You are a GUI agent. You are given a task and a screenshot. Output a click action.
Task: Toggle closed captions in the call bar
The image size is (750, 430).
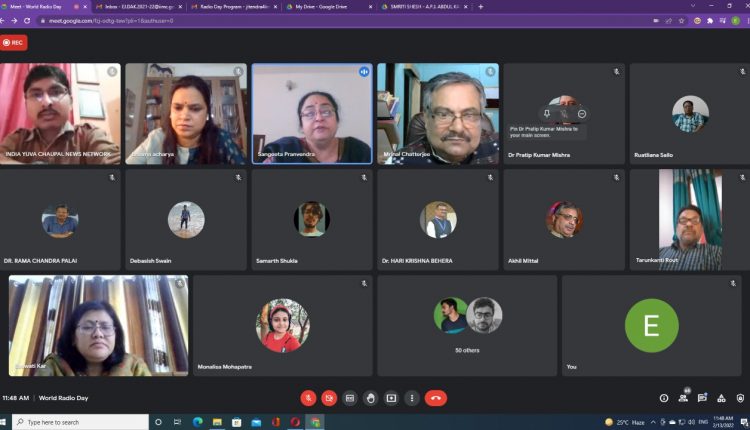[x=350, y=398]
